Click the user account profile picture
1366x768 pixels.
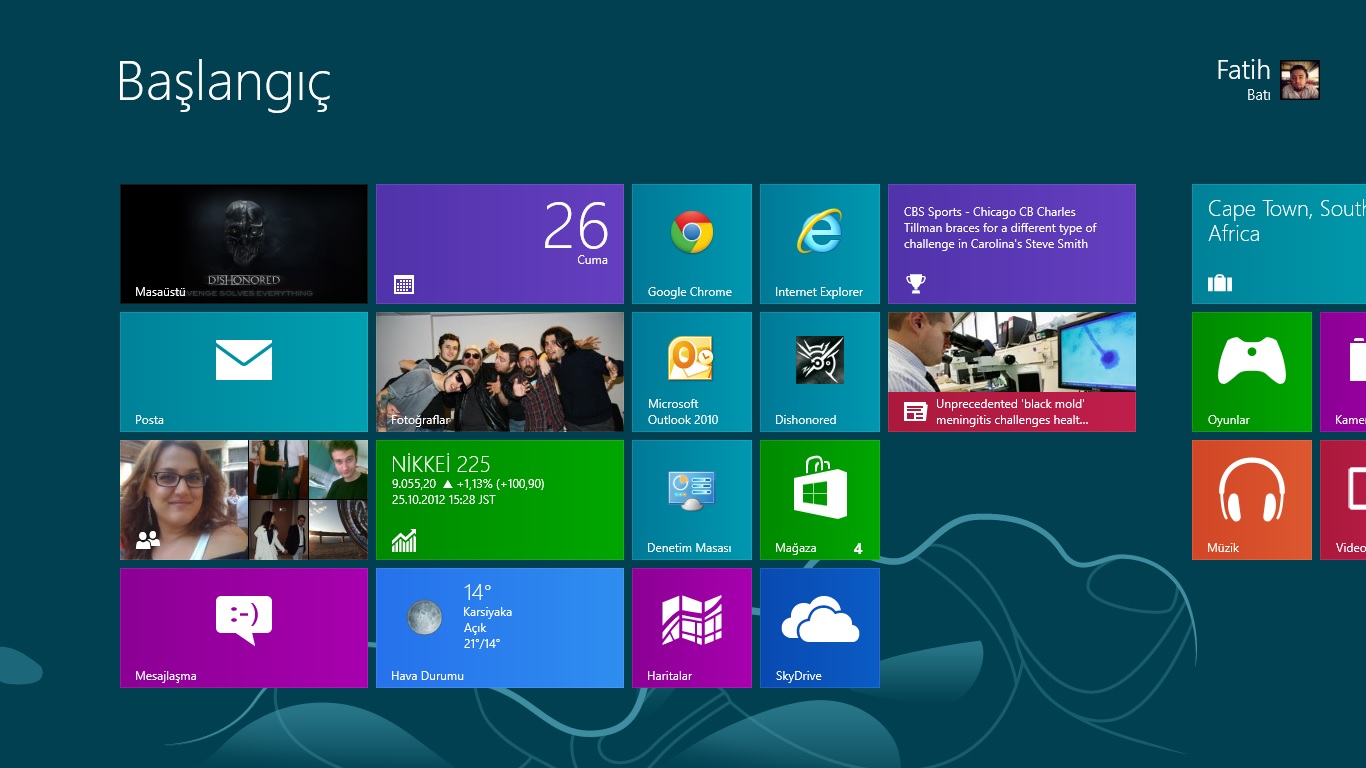[x=1300, y=80]
